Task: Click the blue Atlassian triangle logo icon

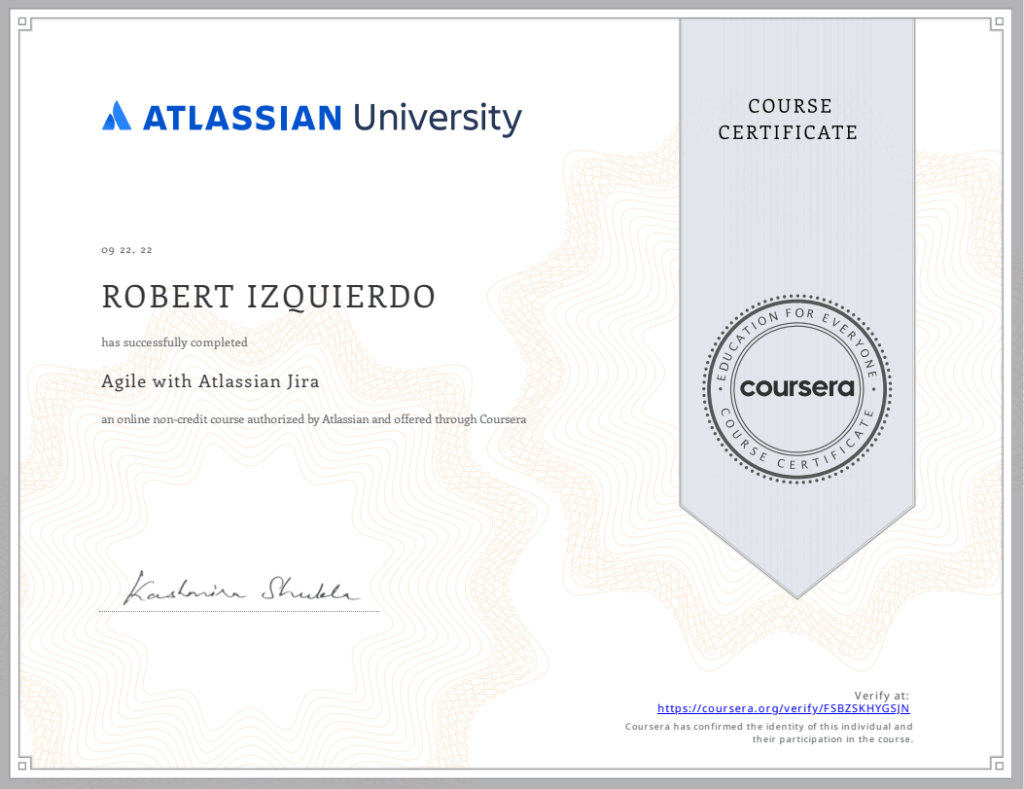Action: (117, 116)
